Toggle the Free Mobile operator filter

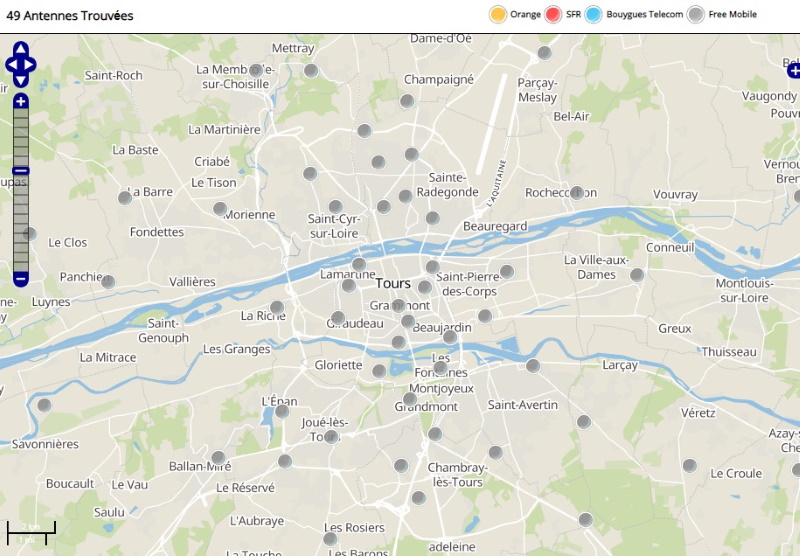pyautogui.click(x=696, y=14)
